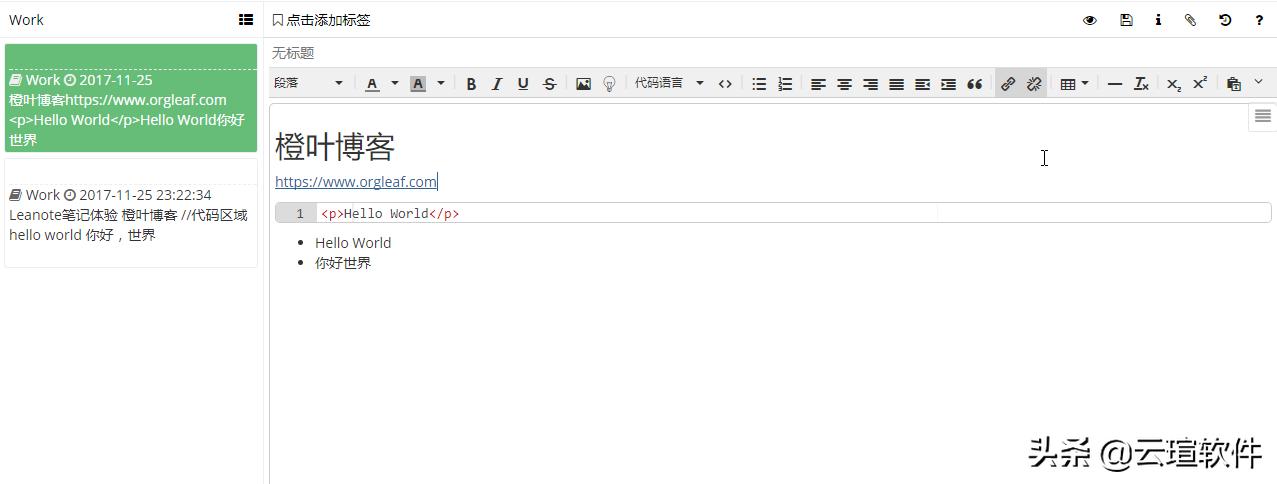This screenshot has width=1277, height=484.
Task: Open the background color dropdown arrow
Action: pyautogui.click(x=440, y=84)
